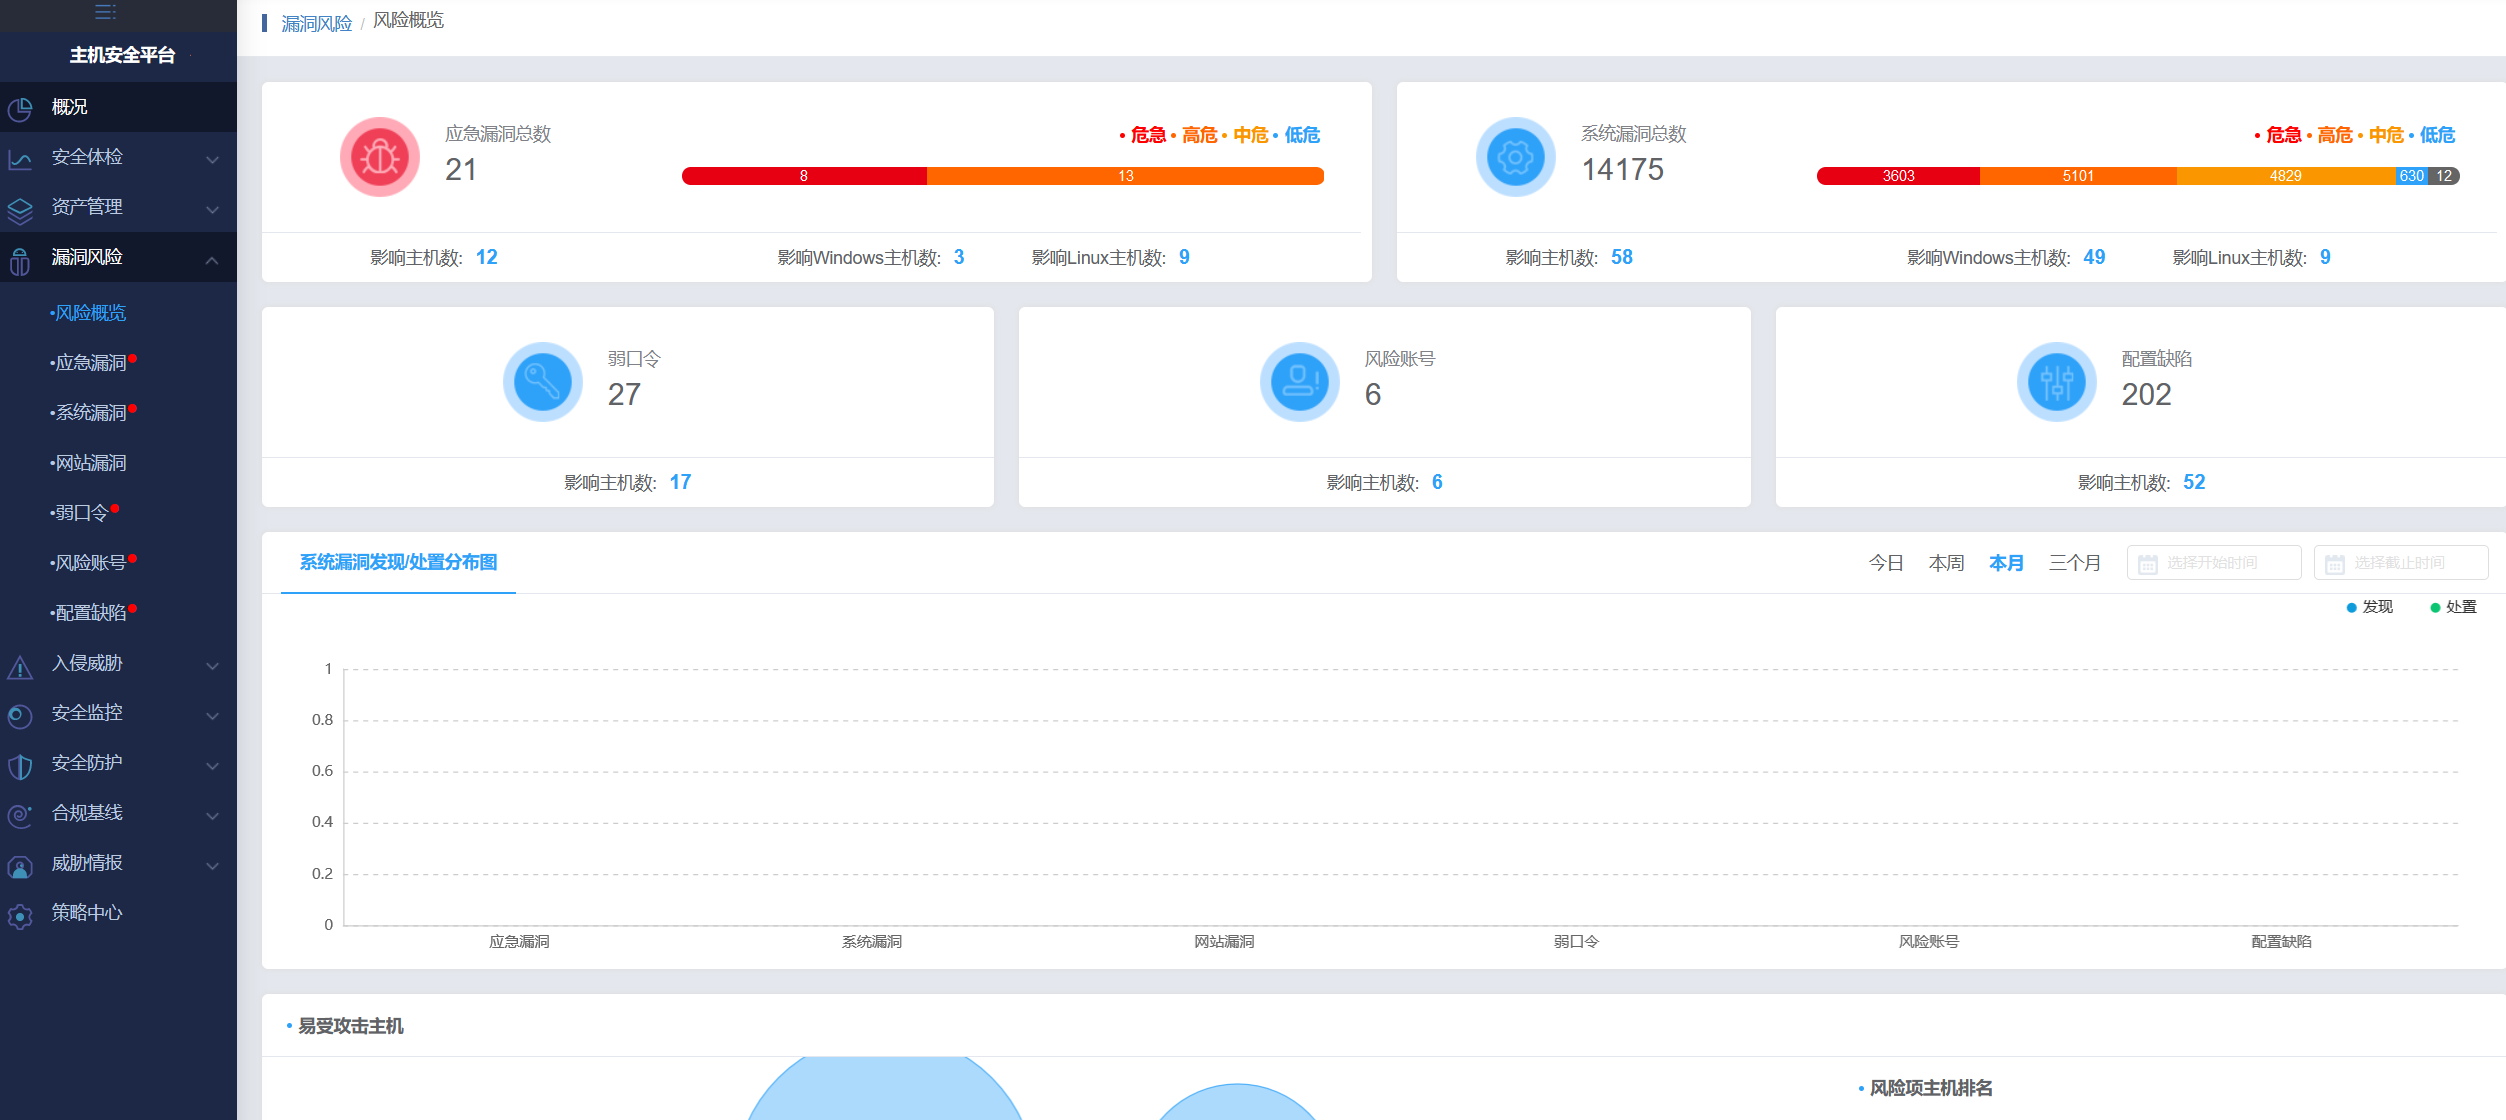
Task: Click 影响Windows主机数 value 49
Action: point(2094,257)
